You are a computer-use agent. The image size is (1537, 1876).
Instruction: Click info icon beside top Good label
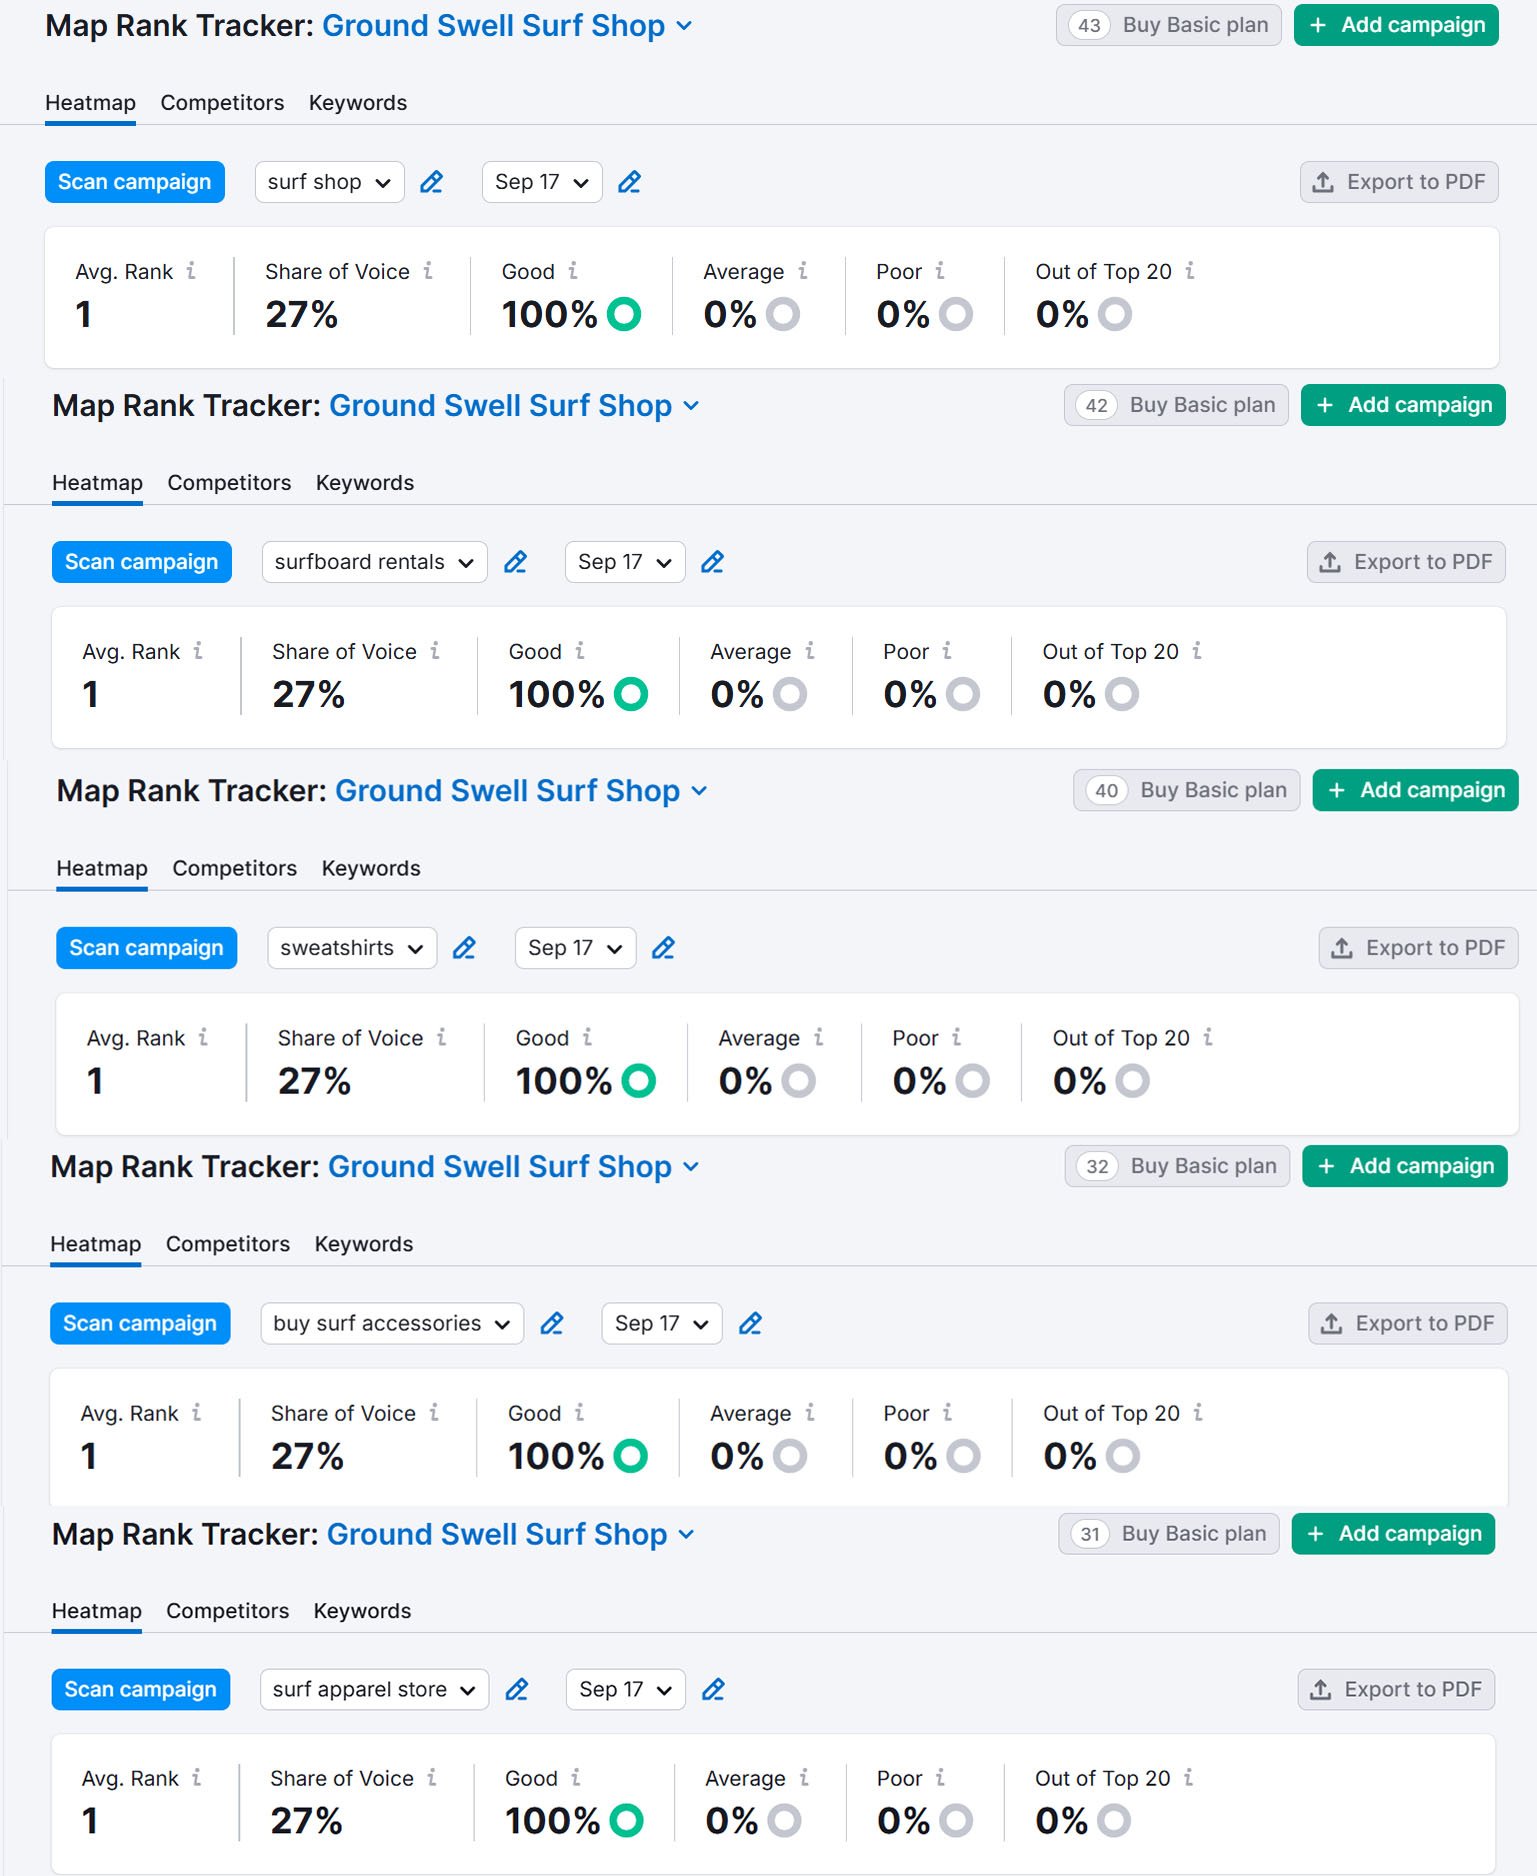pos(573,271)
